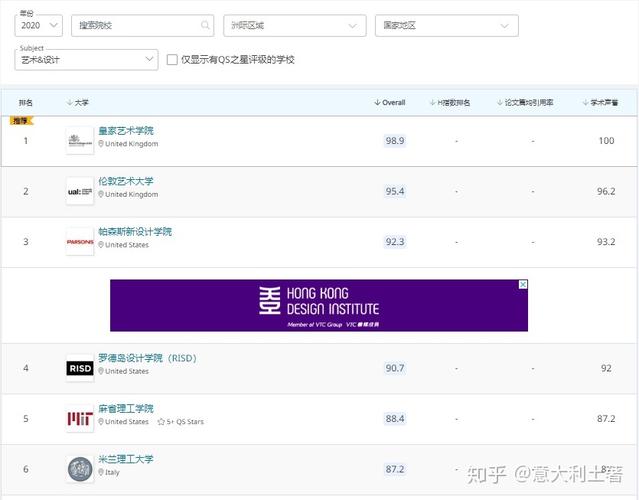Open the 皇家艺术学院 link
This screenshot has width=639, height=500.
click(x=126, y=130)
